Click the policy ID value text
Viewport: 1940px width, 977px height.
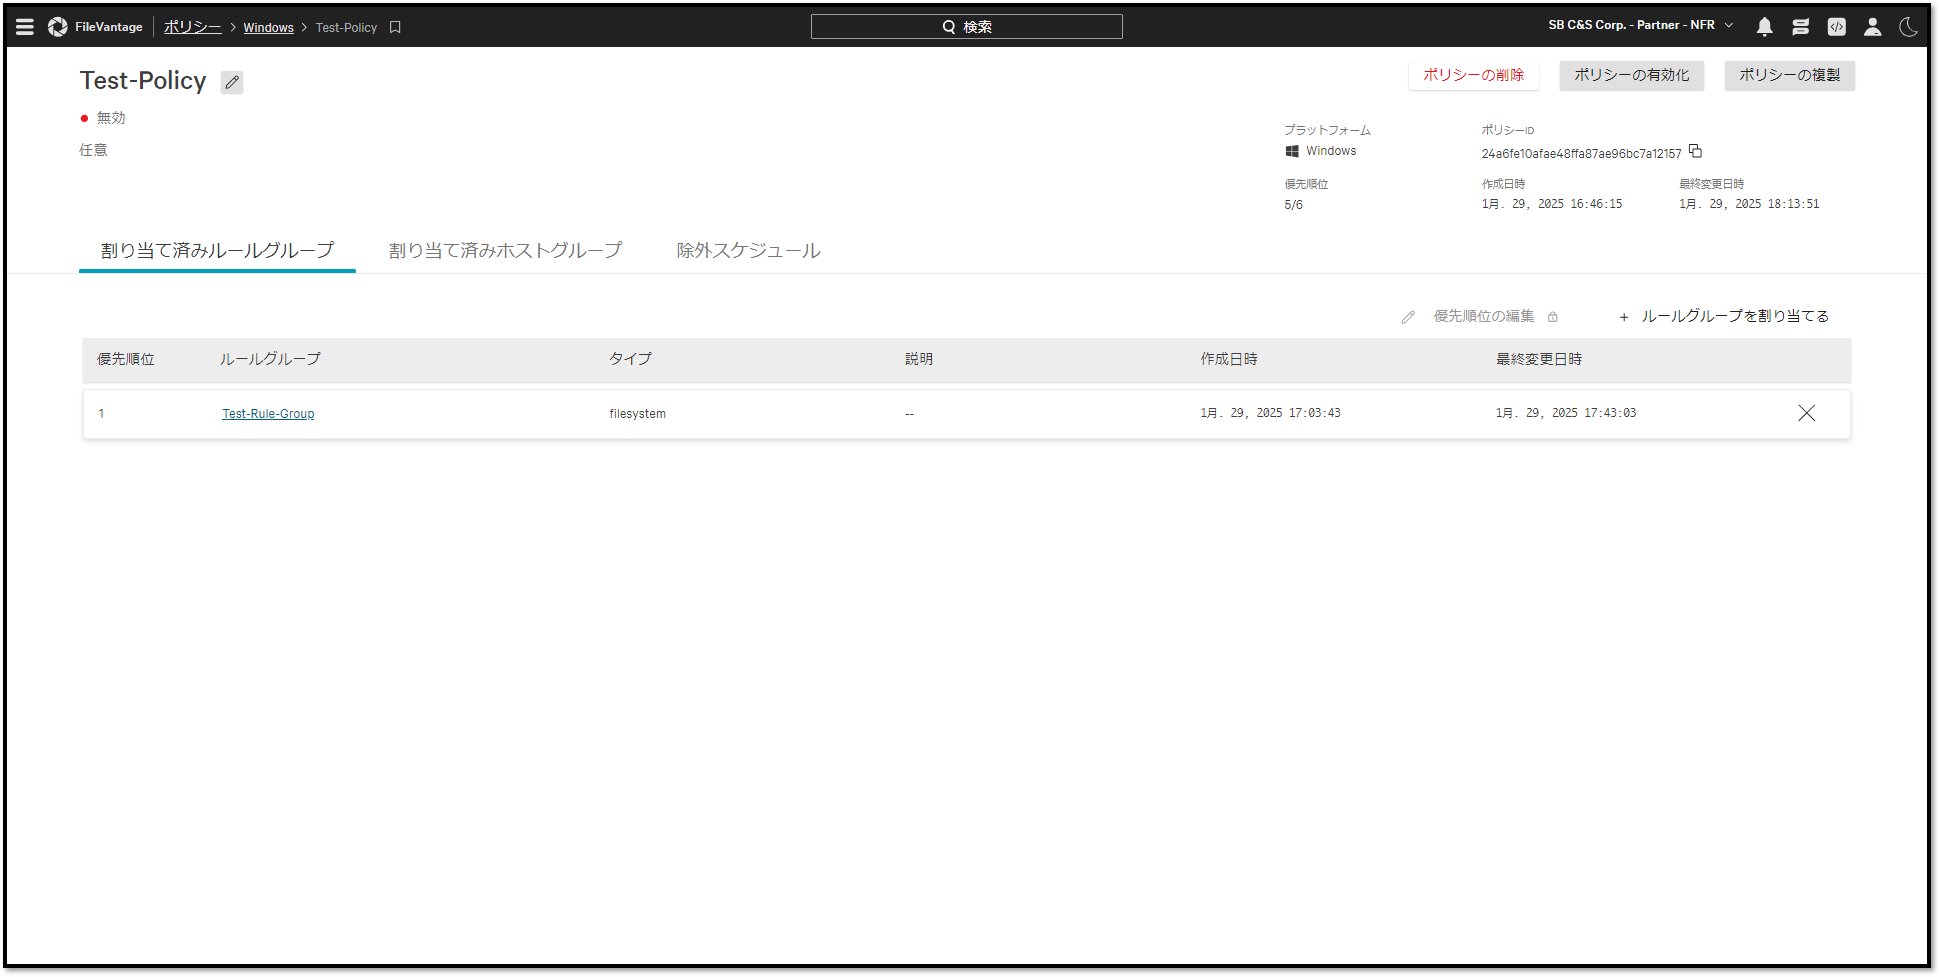1581,154
